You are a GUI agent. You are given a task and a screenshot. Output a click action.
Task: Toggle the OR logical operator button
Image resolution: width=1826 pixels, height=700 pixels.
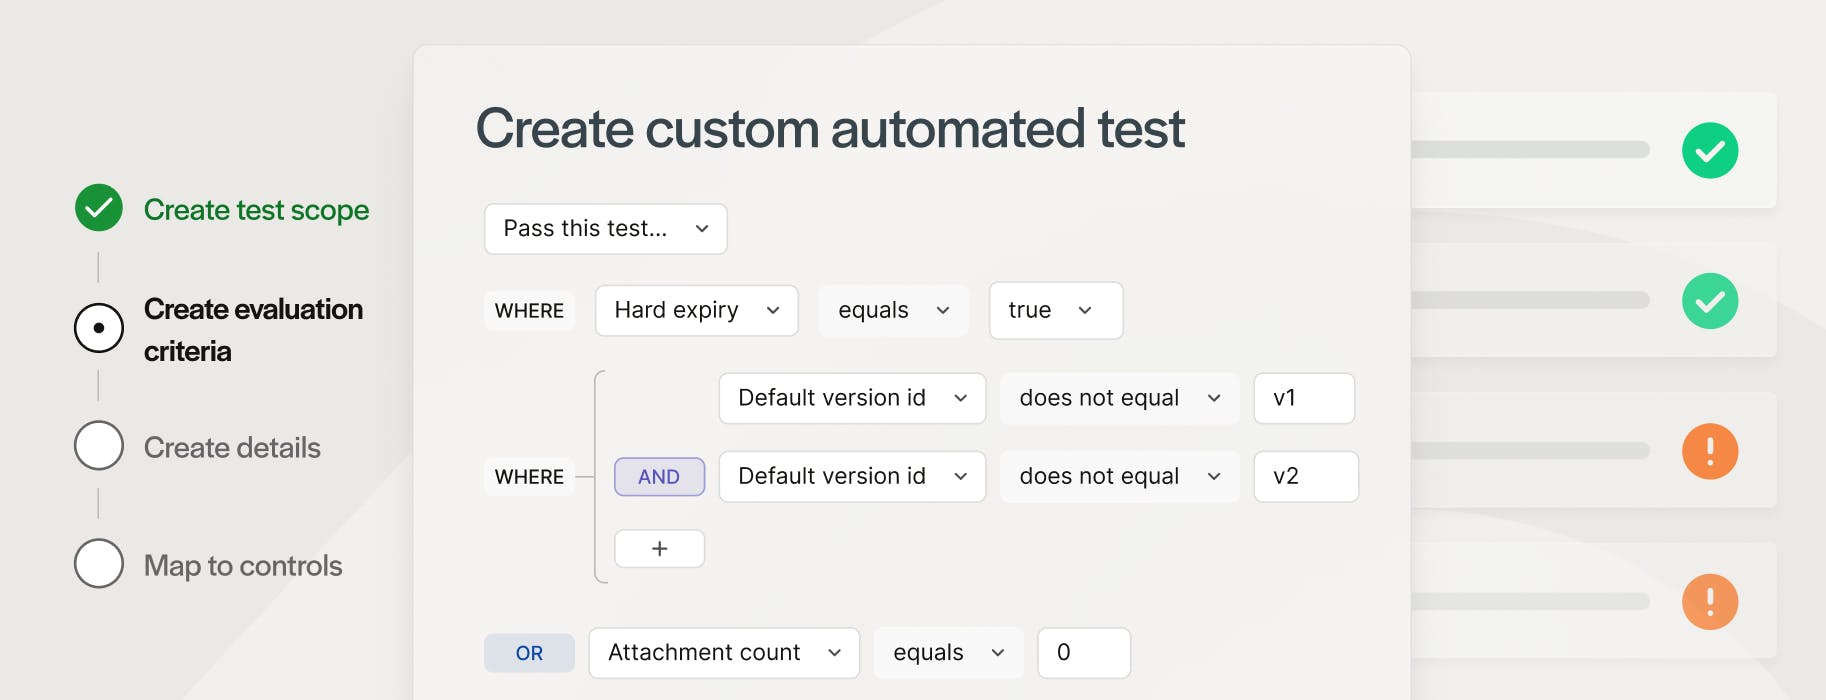[x=529, y=653]
